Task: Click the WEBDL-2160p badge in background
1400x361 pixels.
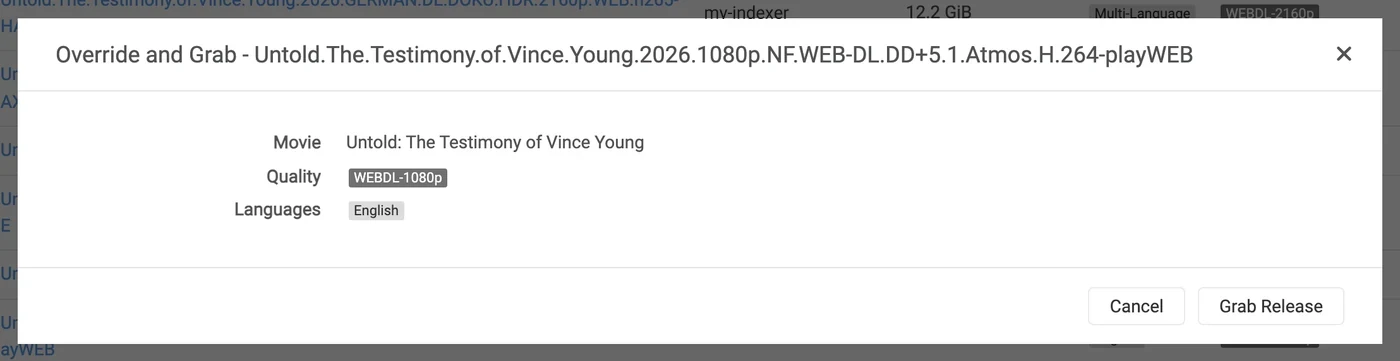Action: tap(1269, 13)
